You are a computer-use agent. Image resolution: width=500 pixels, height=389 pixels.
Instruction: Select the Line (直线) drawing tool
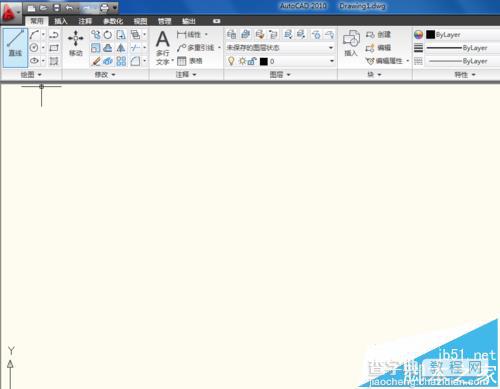15,48
